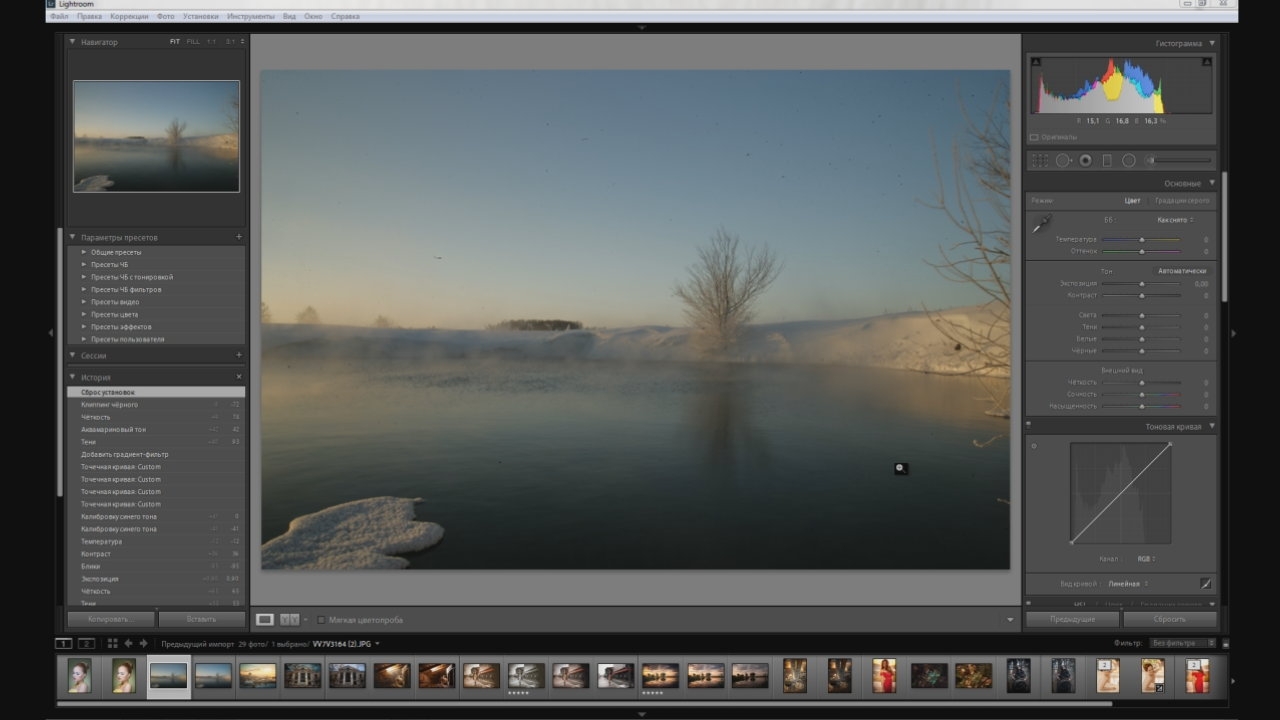Viewport: 1280px width, 720px height.
Task: Hide the left panel group arrow
Action: tap(52, 332)
